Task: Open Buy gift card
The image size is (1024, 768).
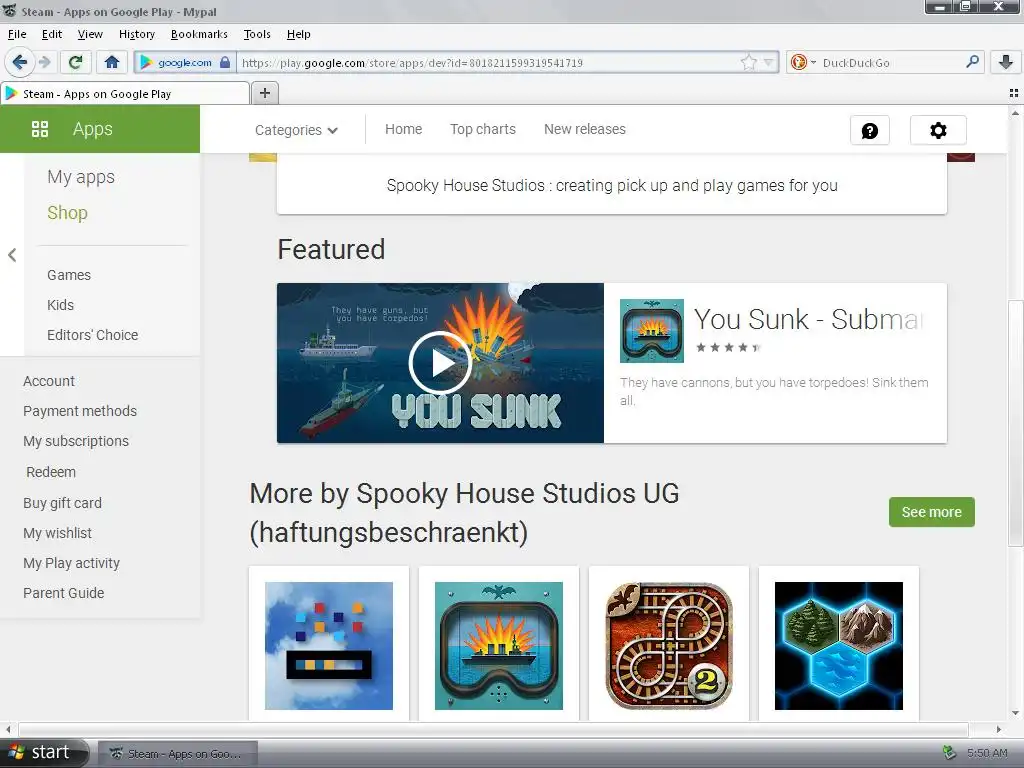Action: (x=62, y=504)
